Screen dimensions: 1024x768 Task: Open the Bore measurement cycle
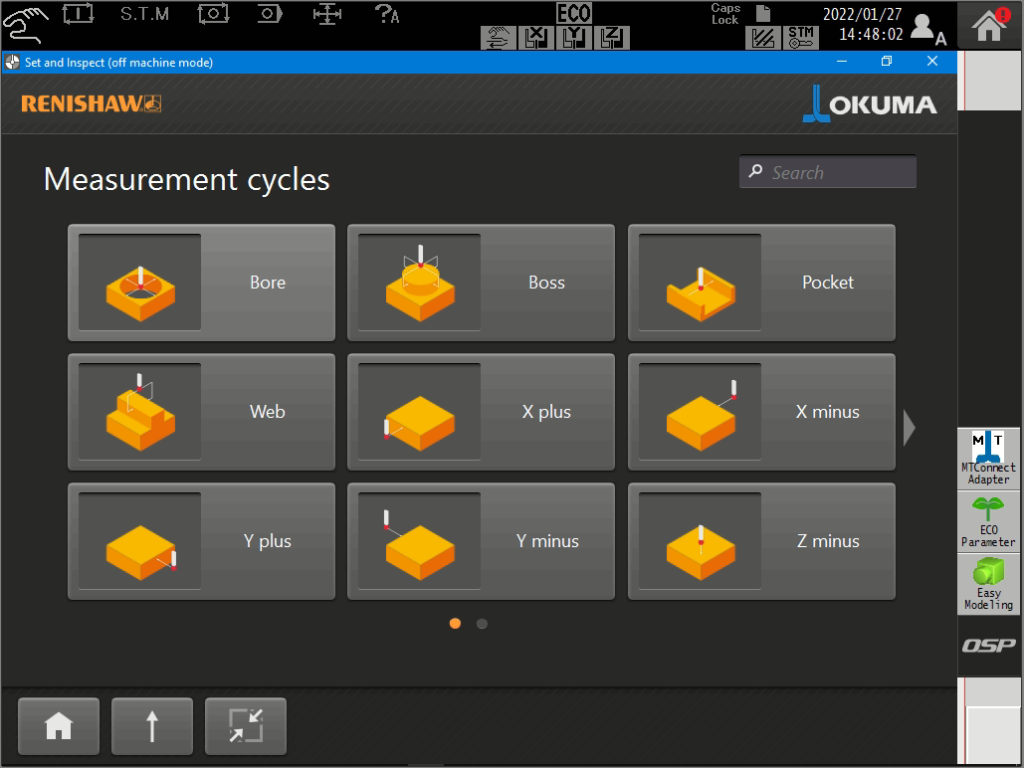201,282
